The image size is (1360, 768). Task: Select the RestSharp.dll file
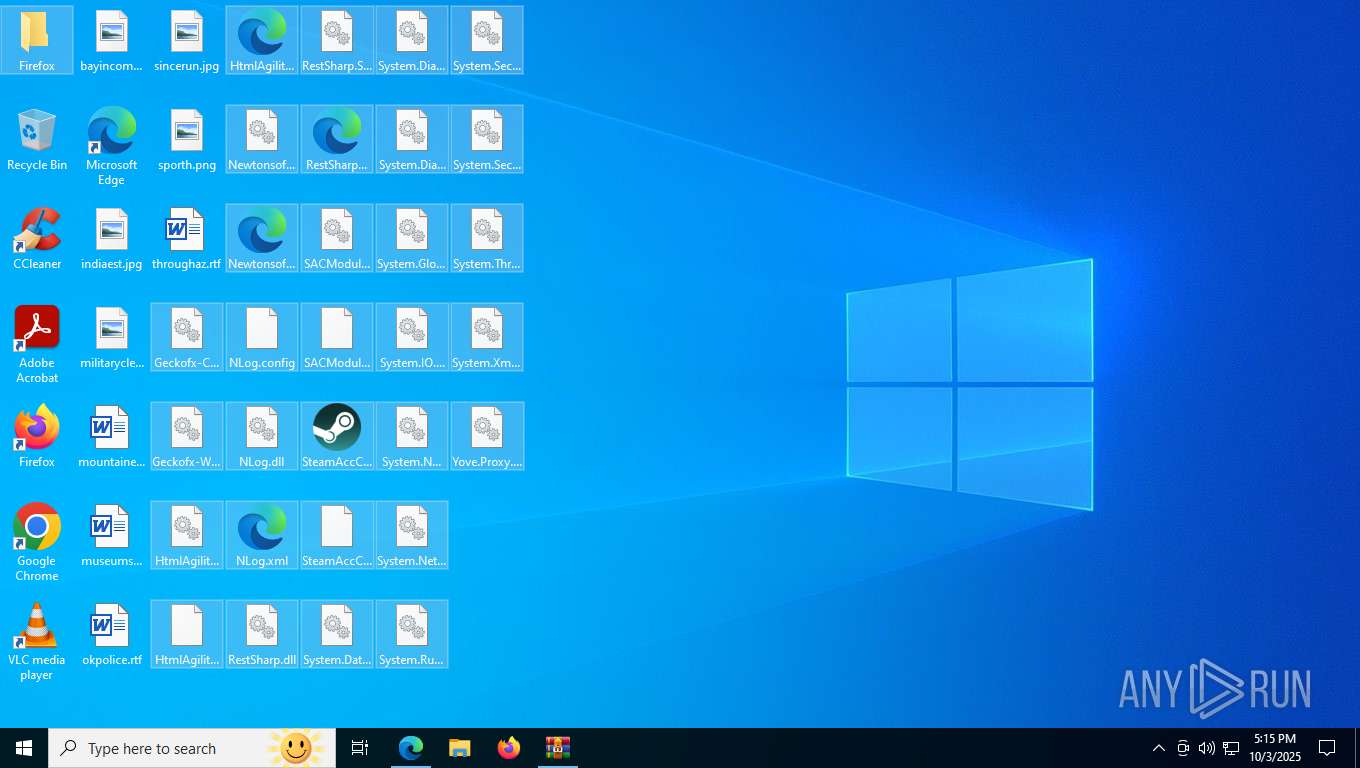pyautogui.click(x=262, y=635)
